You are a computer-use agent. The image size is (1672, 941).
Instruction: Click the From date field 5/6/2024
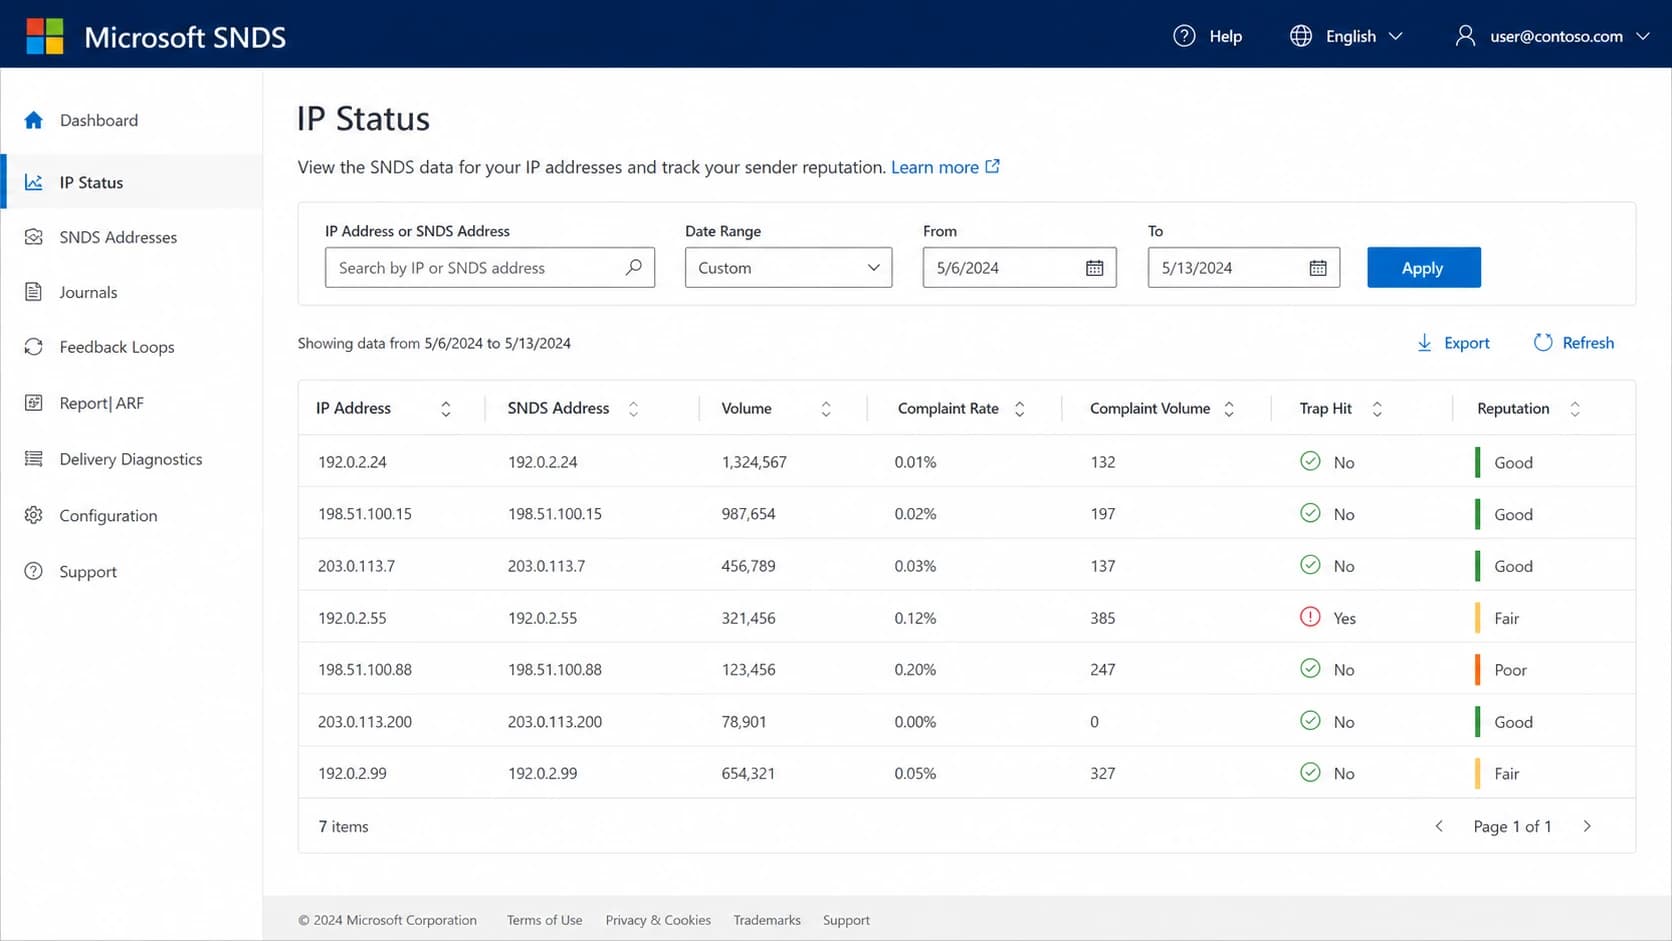(x=1019, y=267)
